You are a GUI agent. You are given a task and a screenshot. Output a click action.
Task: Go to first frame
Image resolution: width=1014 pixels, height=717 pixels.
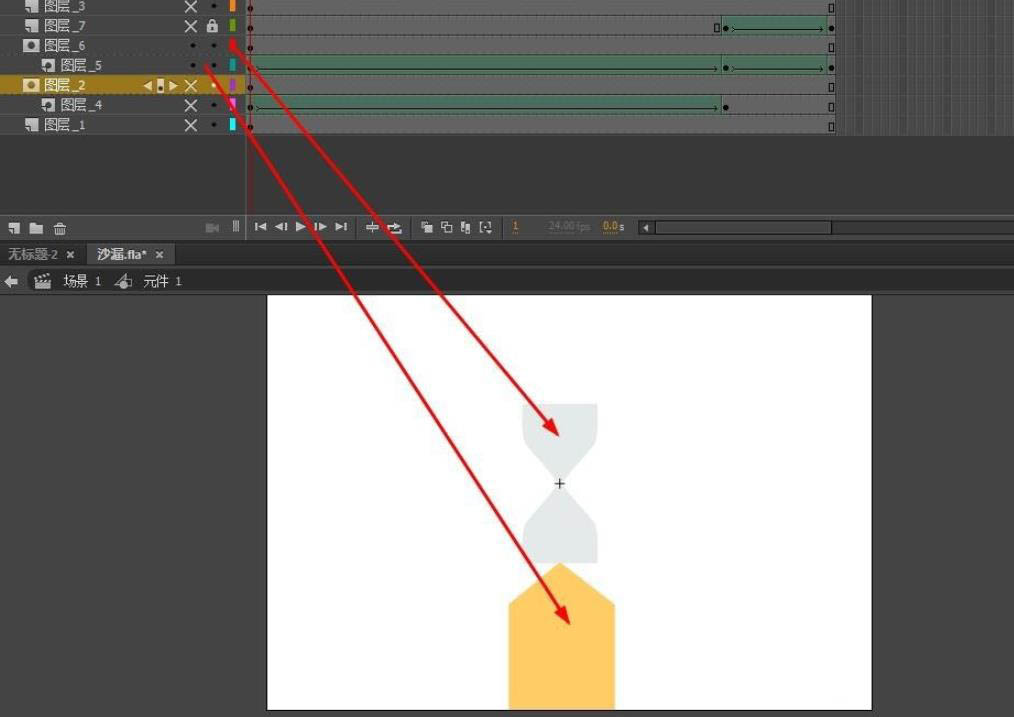click(x=261, y=226)
